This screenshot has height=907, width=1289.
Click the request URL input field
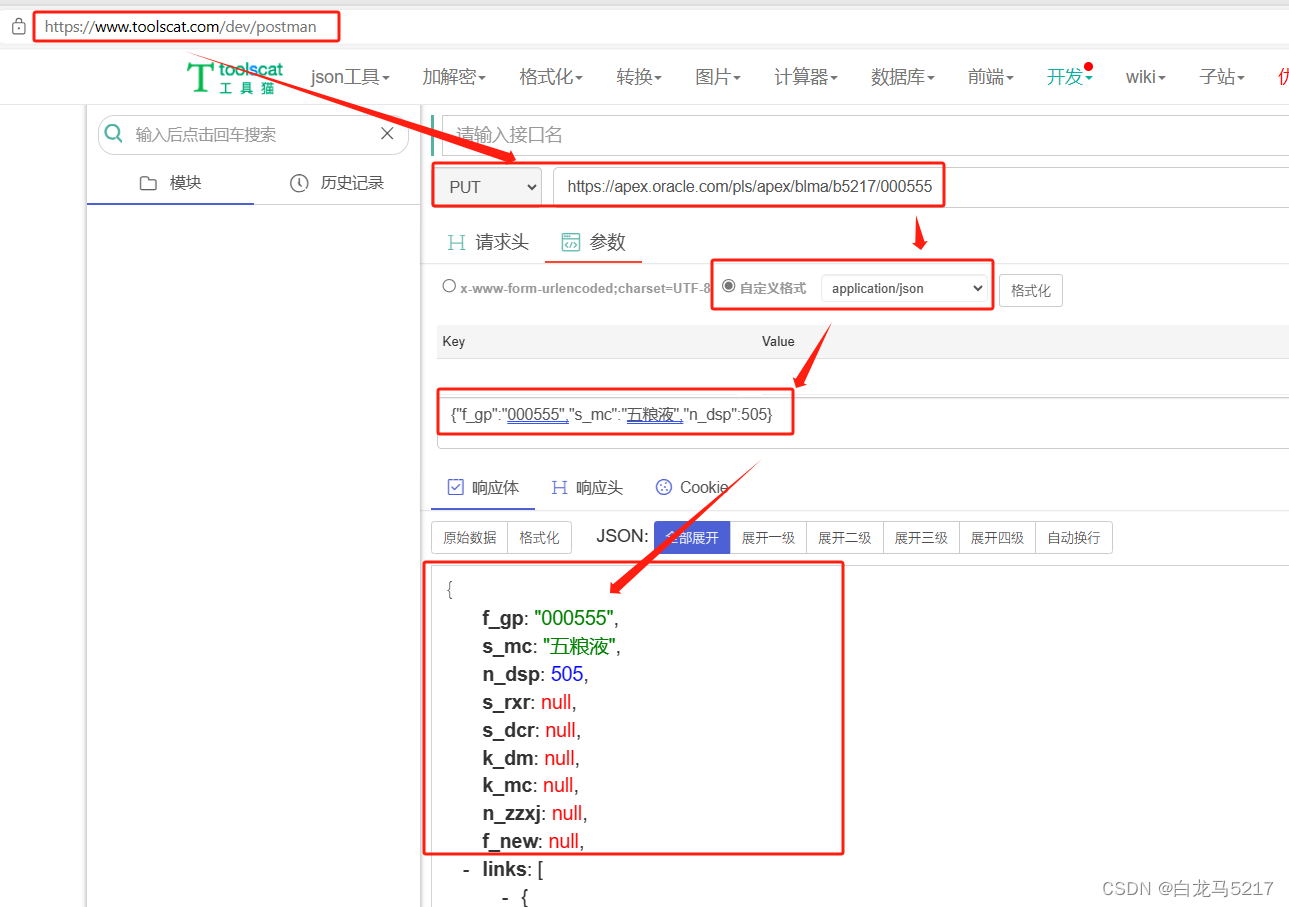pyautogui.click(x=921, y=186)
